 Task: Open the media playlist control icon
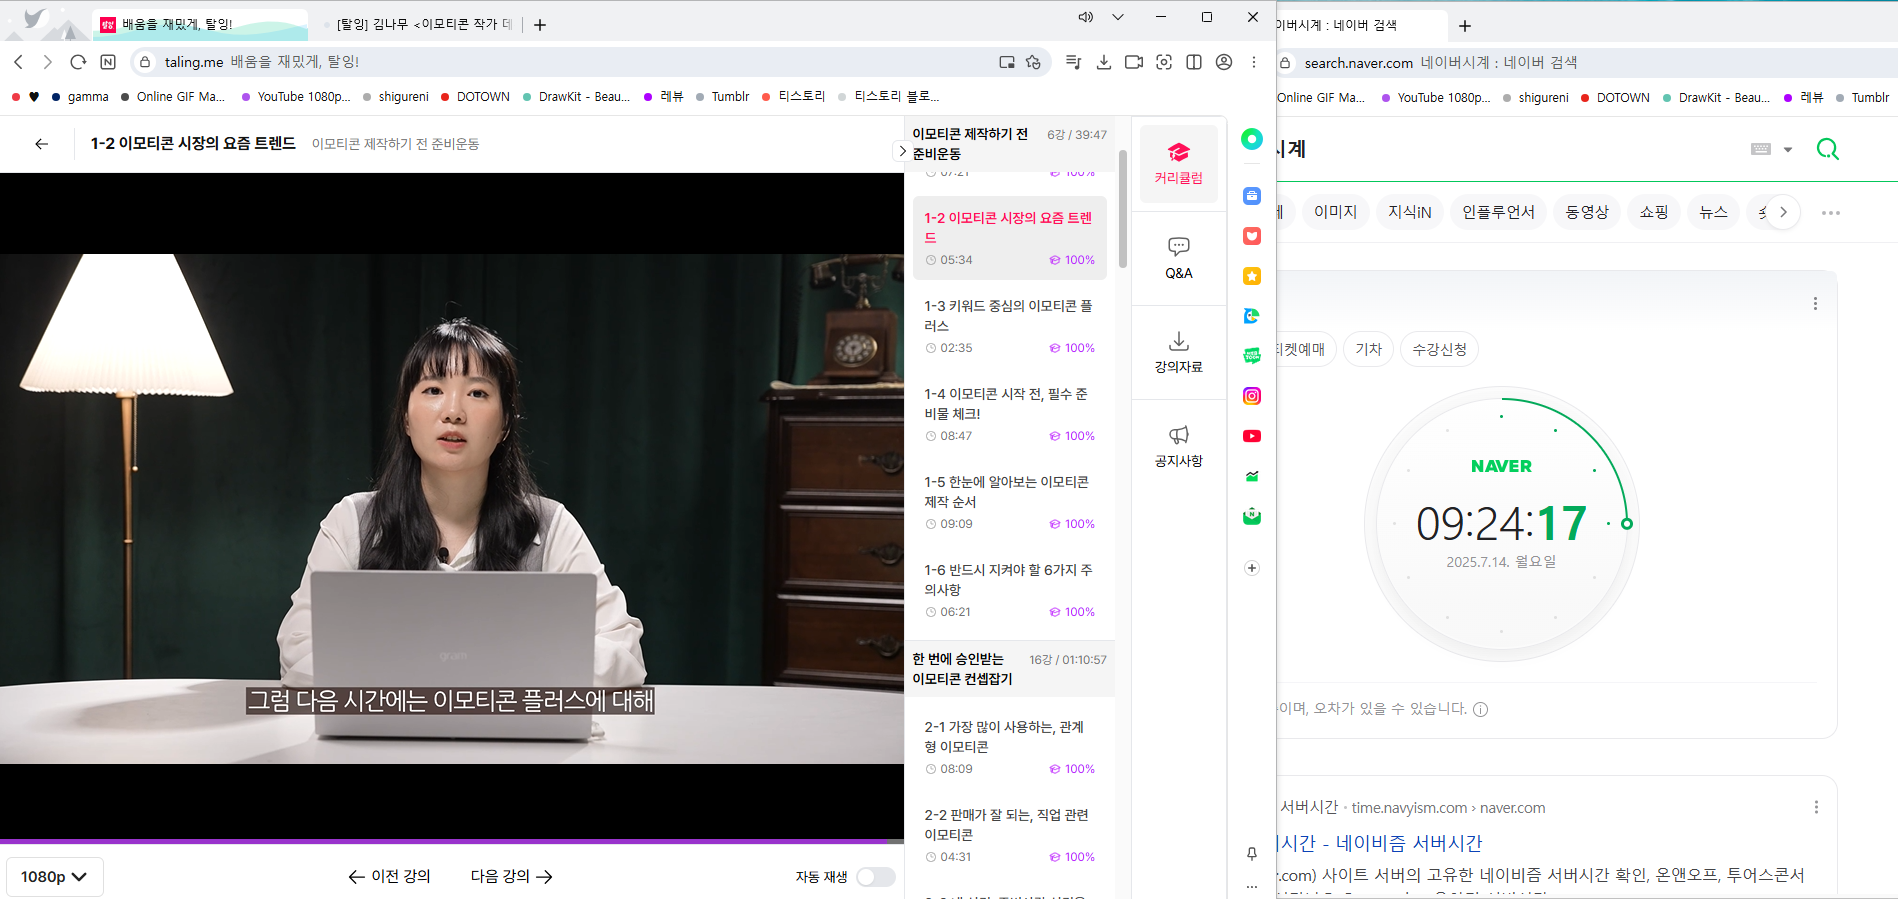tap(1073, 62)
